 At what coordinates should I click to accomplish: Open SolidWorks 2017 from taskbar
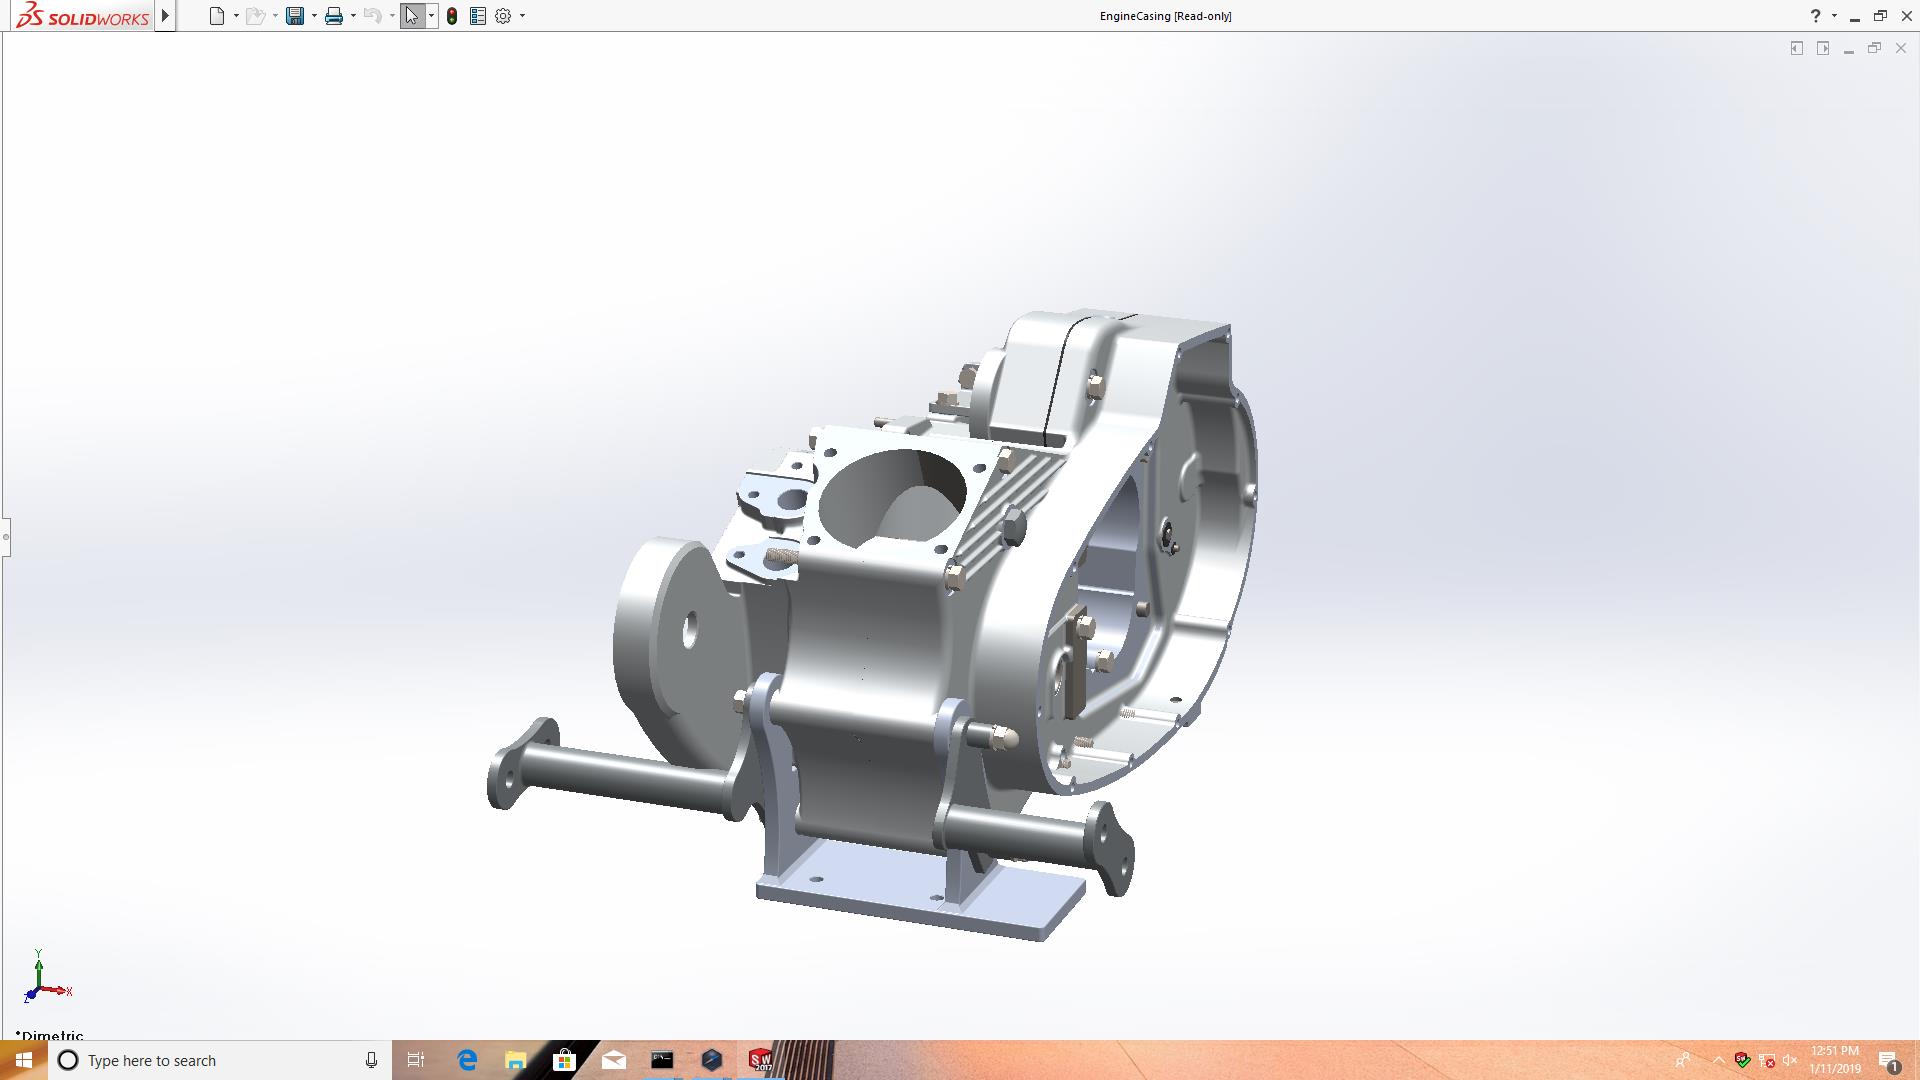coord(760,1060)
